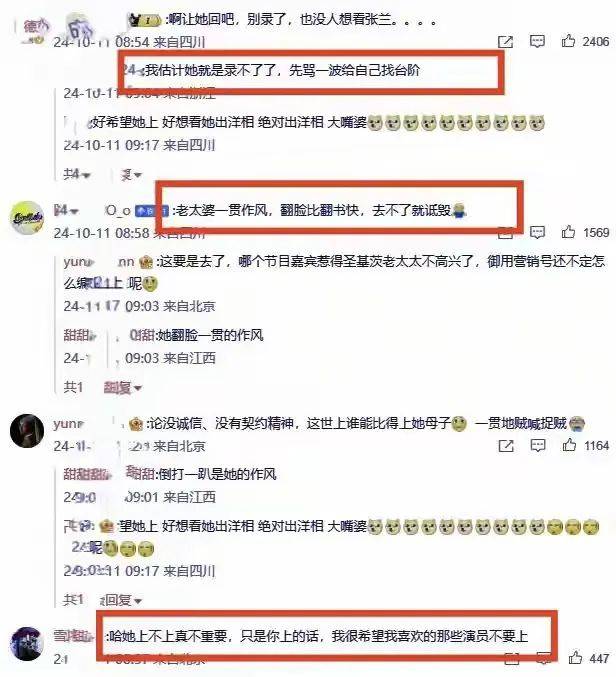The width and height of the screenshot is (616, 677).
Task: Share the 08:54 Sichuan comment
Action: 505,42
